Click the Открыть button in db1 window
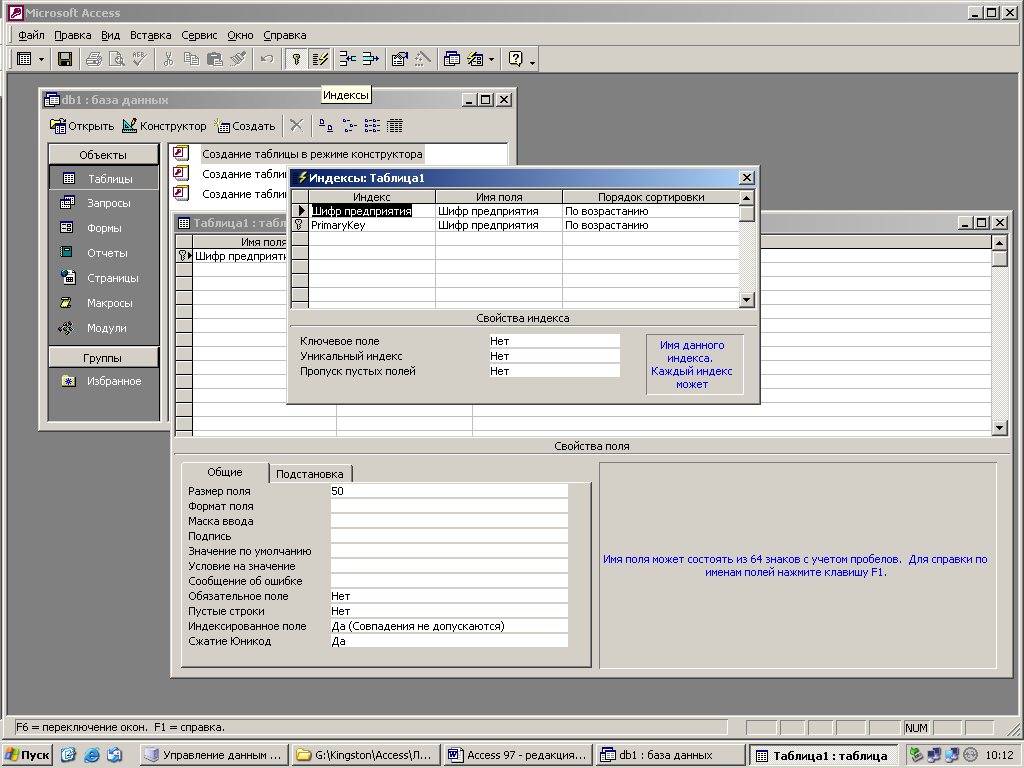 point(82,126)
